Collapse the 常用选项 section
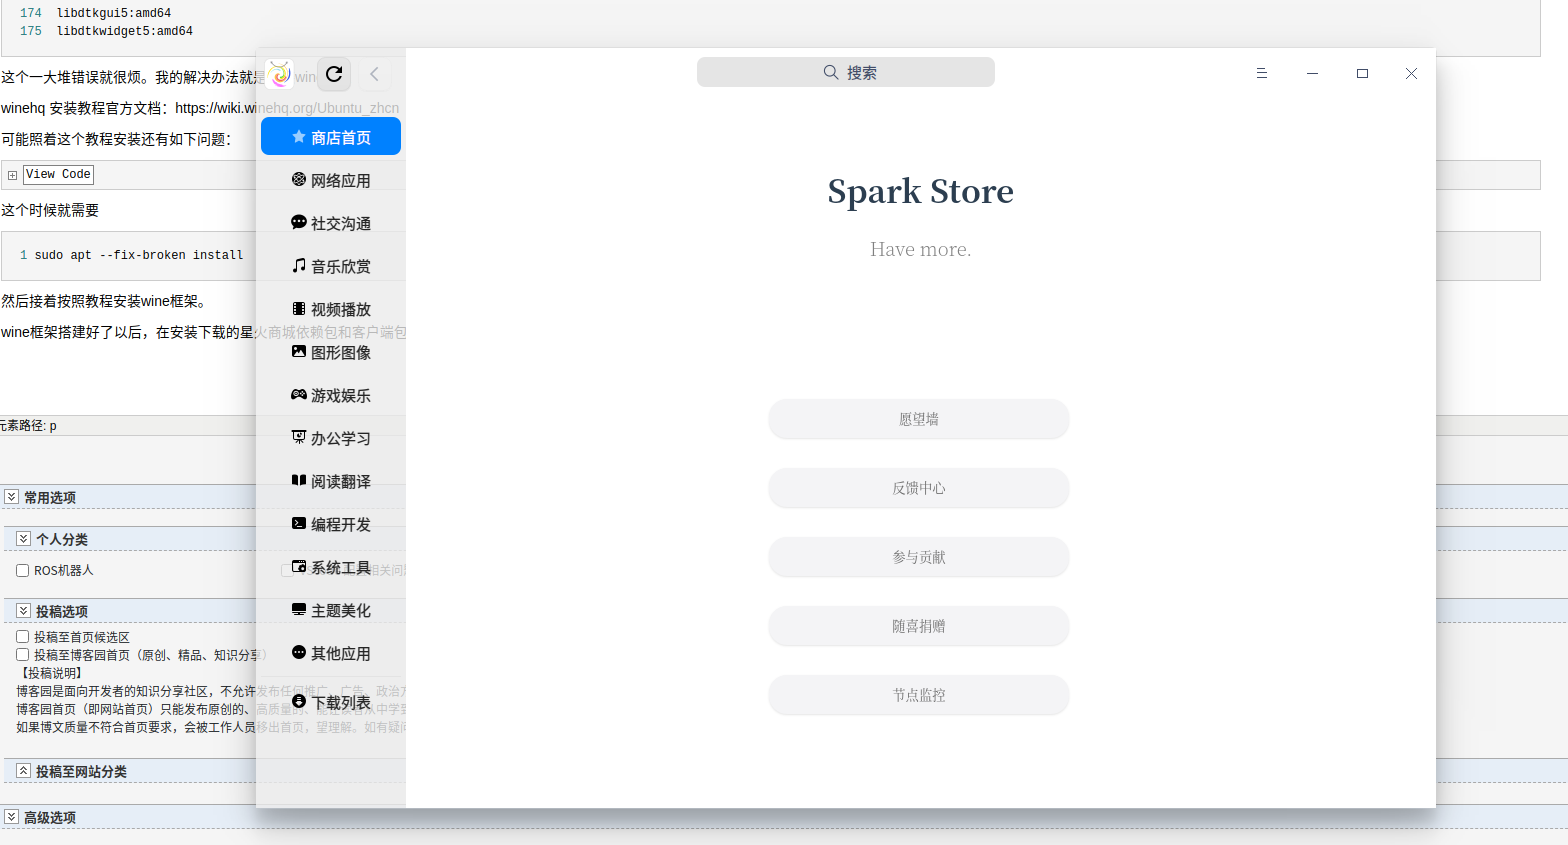Viewport: 1568px width, 845px height. 11,496
